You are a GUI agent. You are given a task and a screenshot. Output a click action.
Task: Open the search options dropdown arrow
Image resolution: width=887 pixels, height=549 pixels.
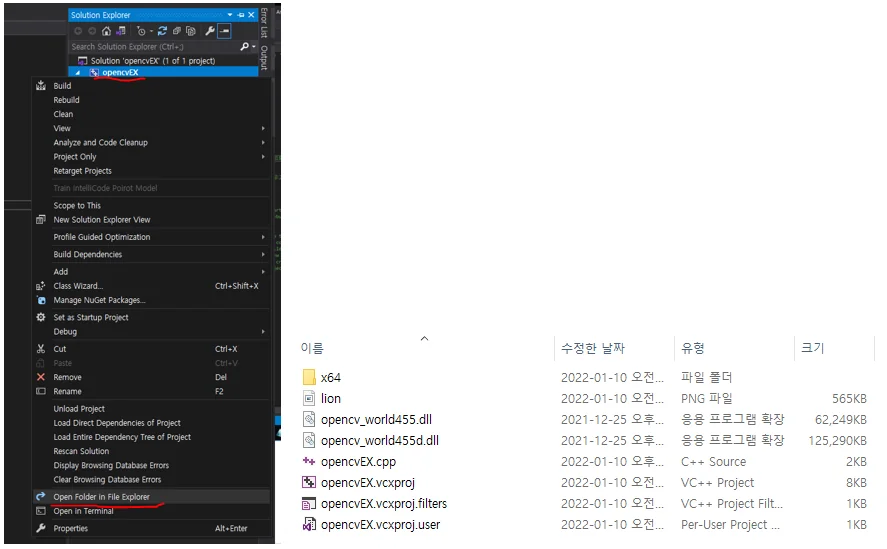(x=254, y=46)
